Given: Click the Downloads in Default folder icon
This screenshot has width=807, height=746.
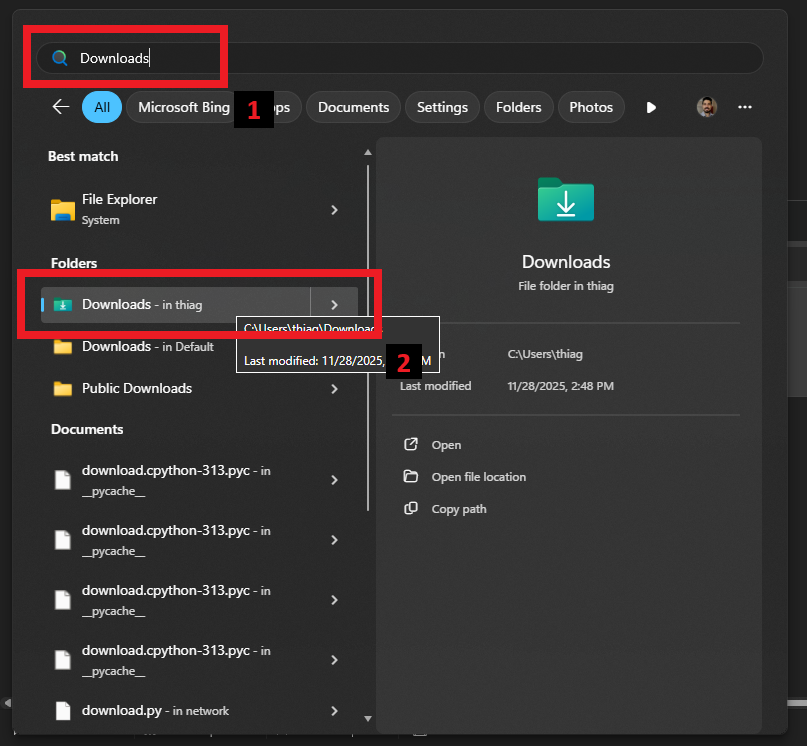Looking at the screenshot, I should pos(63,346).
